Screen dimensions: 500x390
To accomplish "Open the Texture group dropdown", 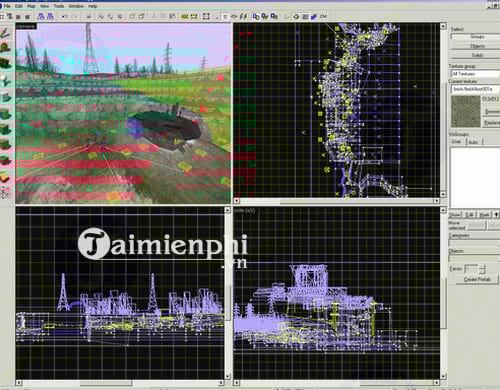I will click(x=475, y=74).
